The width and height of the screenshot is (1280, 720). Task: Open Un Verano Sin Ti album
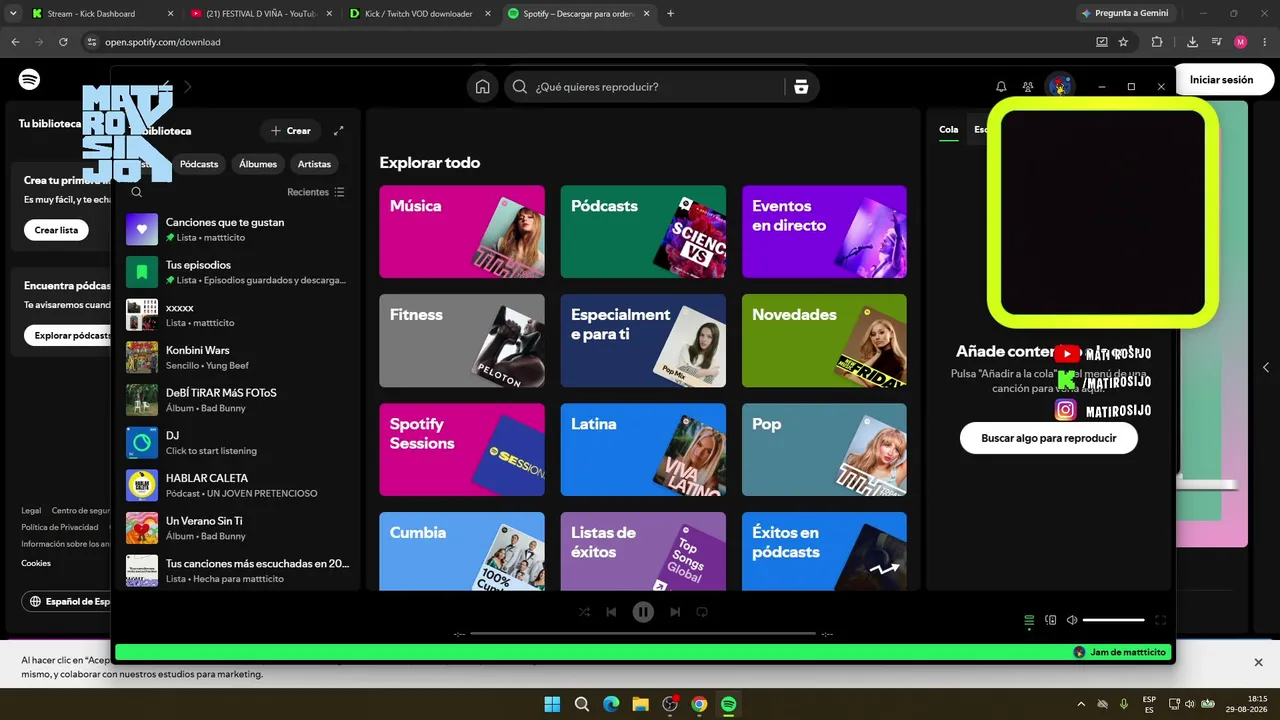click(237, 528)
